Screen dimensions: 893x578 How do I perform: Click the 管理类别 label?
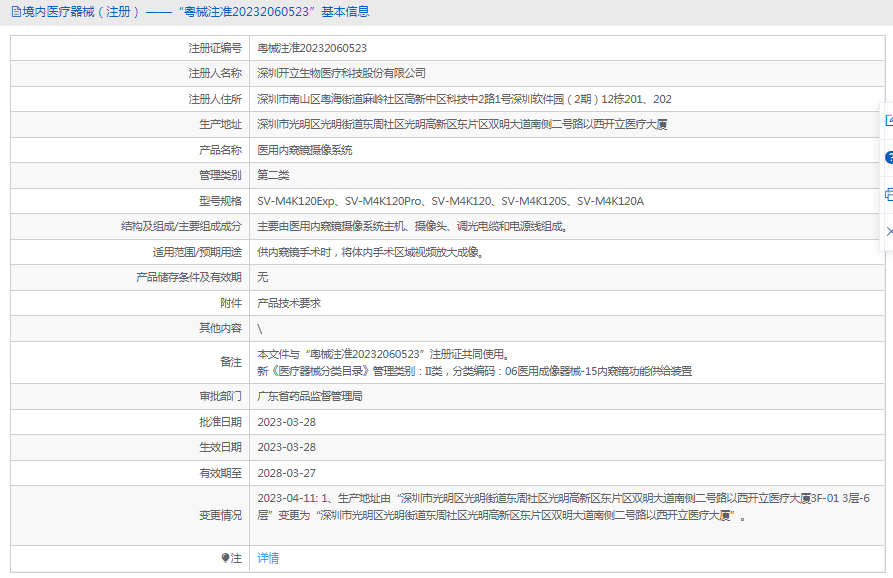220,175
